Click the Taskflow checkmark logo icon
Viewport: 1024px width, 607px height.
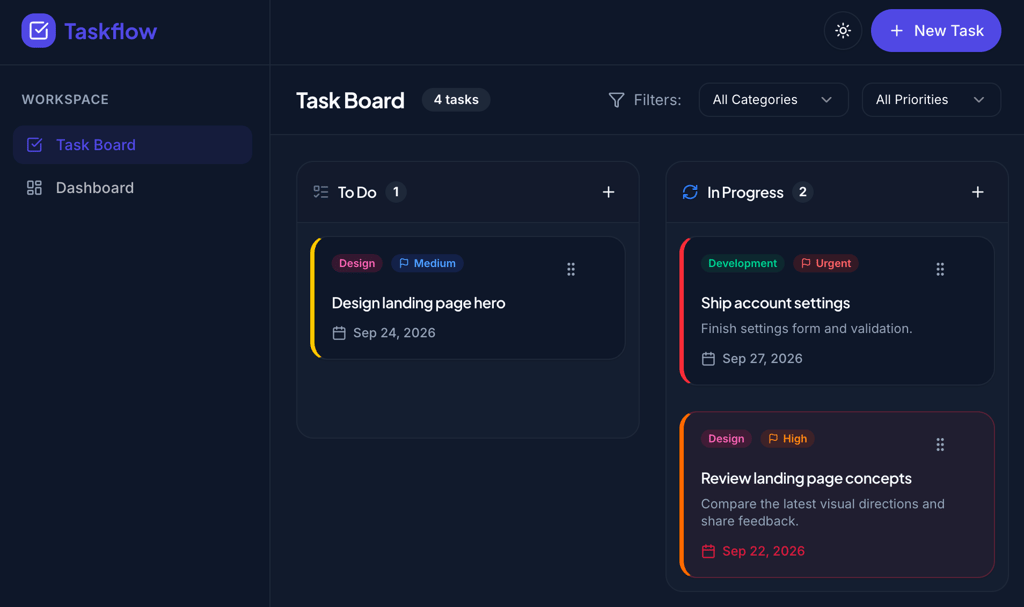(39, 31)
